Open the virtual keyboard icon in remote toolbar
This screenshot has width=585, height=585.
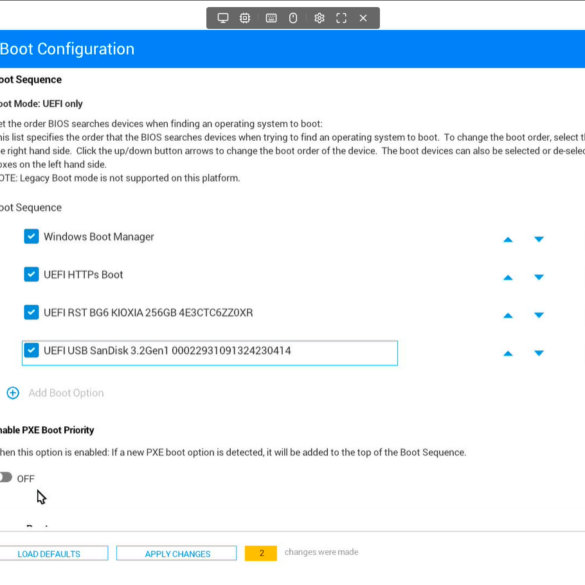[x=271, y=18]
